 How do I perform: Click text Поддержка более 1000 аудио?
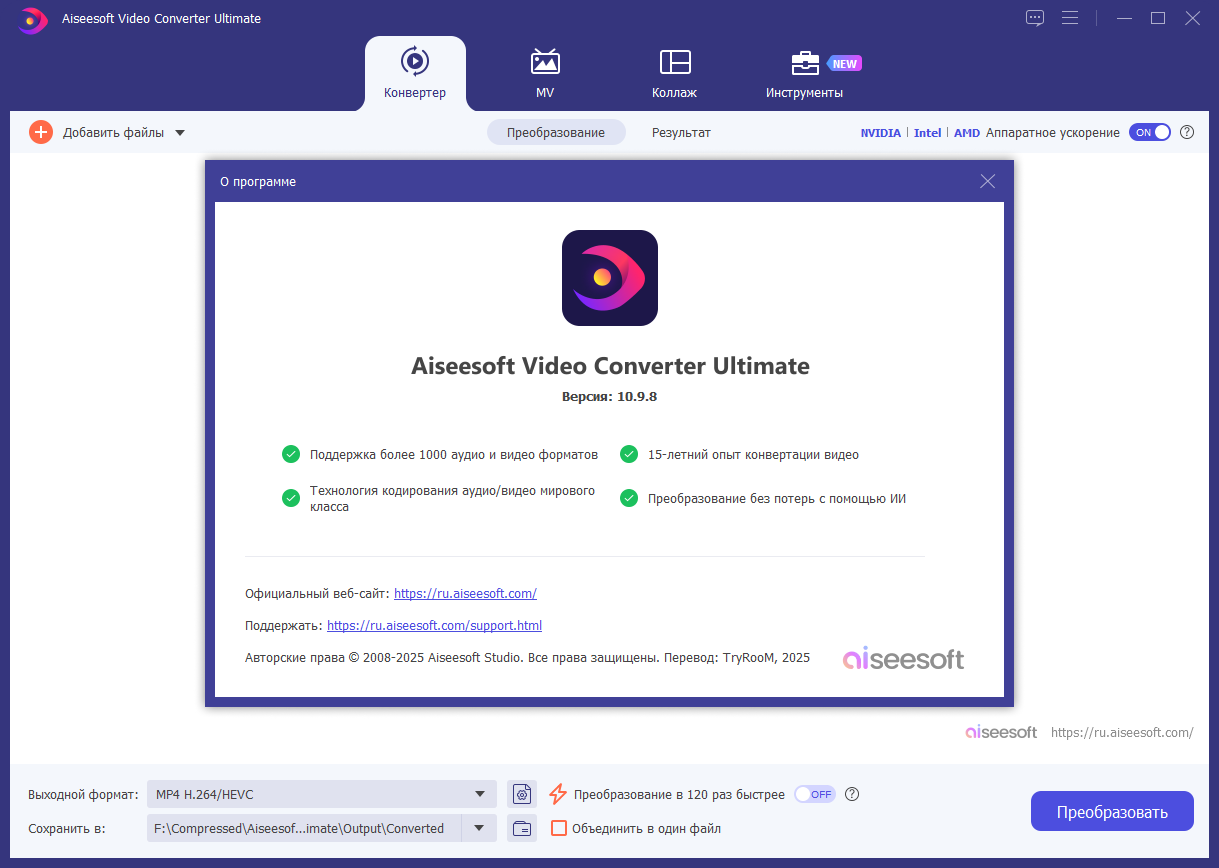pyautogui.click(x=454, y=454)
